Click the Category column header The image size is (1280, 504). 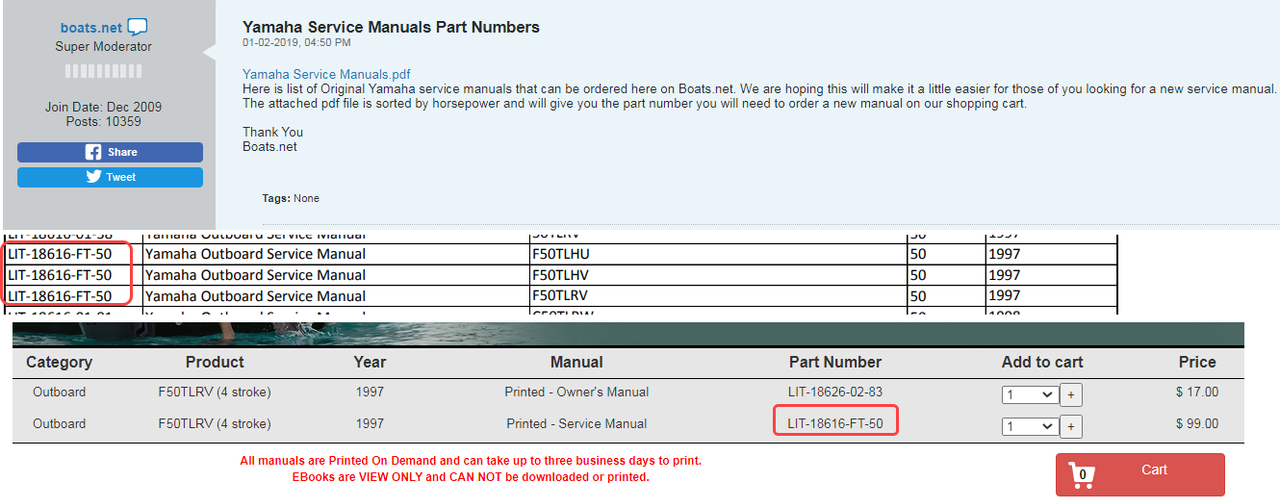click(59, 362)
